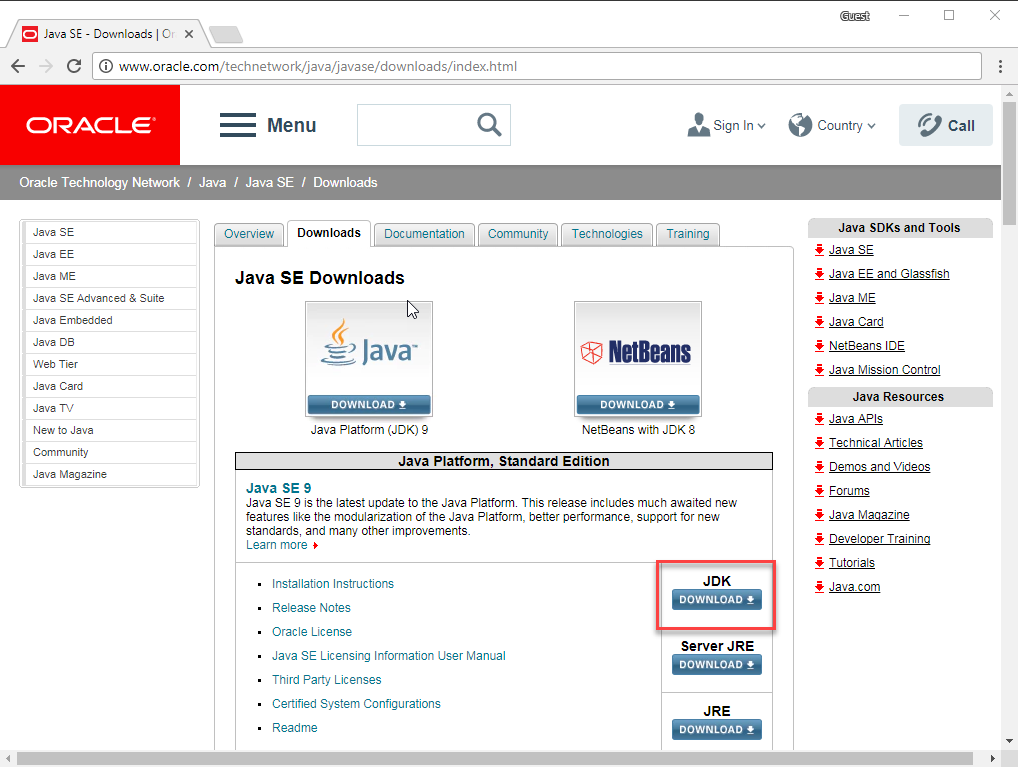Click the search magnifier icon
This screenshot has height=767, width=1018.
489,125
